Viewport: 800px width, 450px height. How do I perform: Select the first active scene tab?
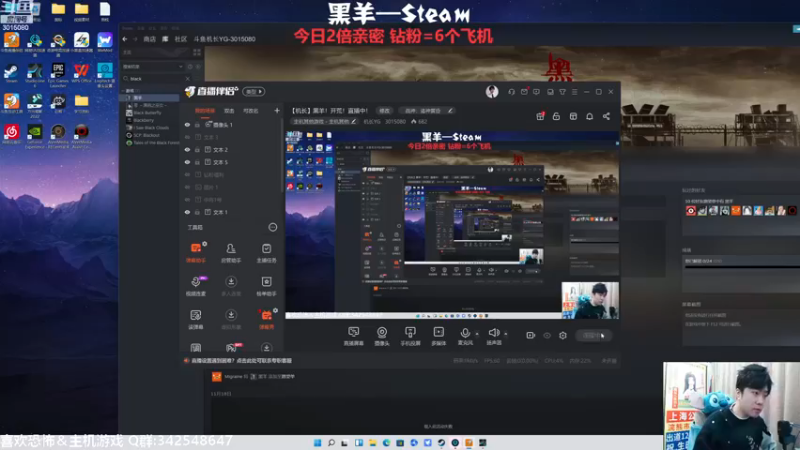[x=205, y=111]
